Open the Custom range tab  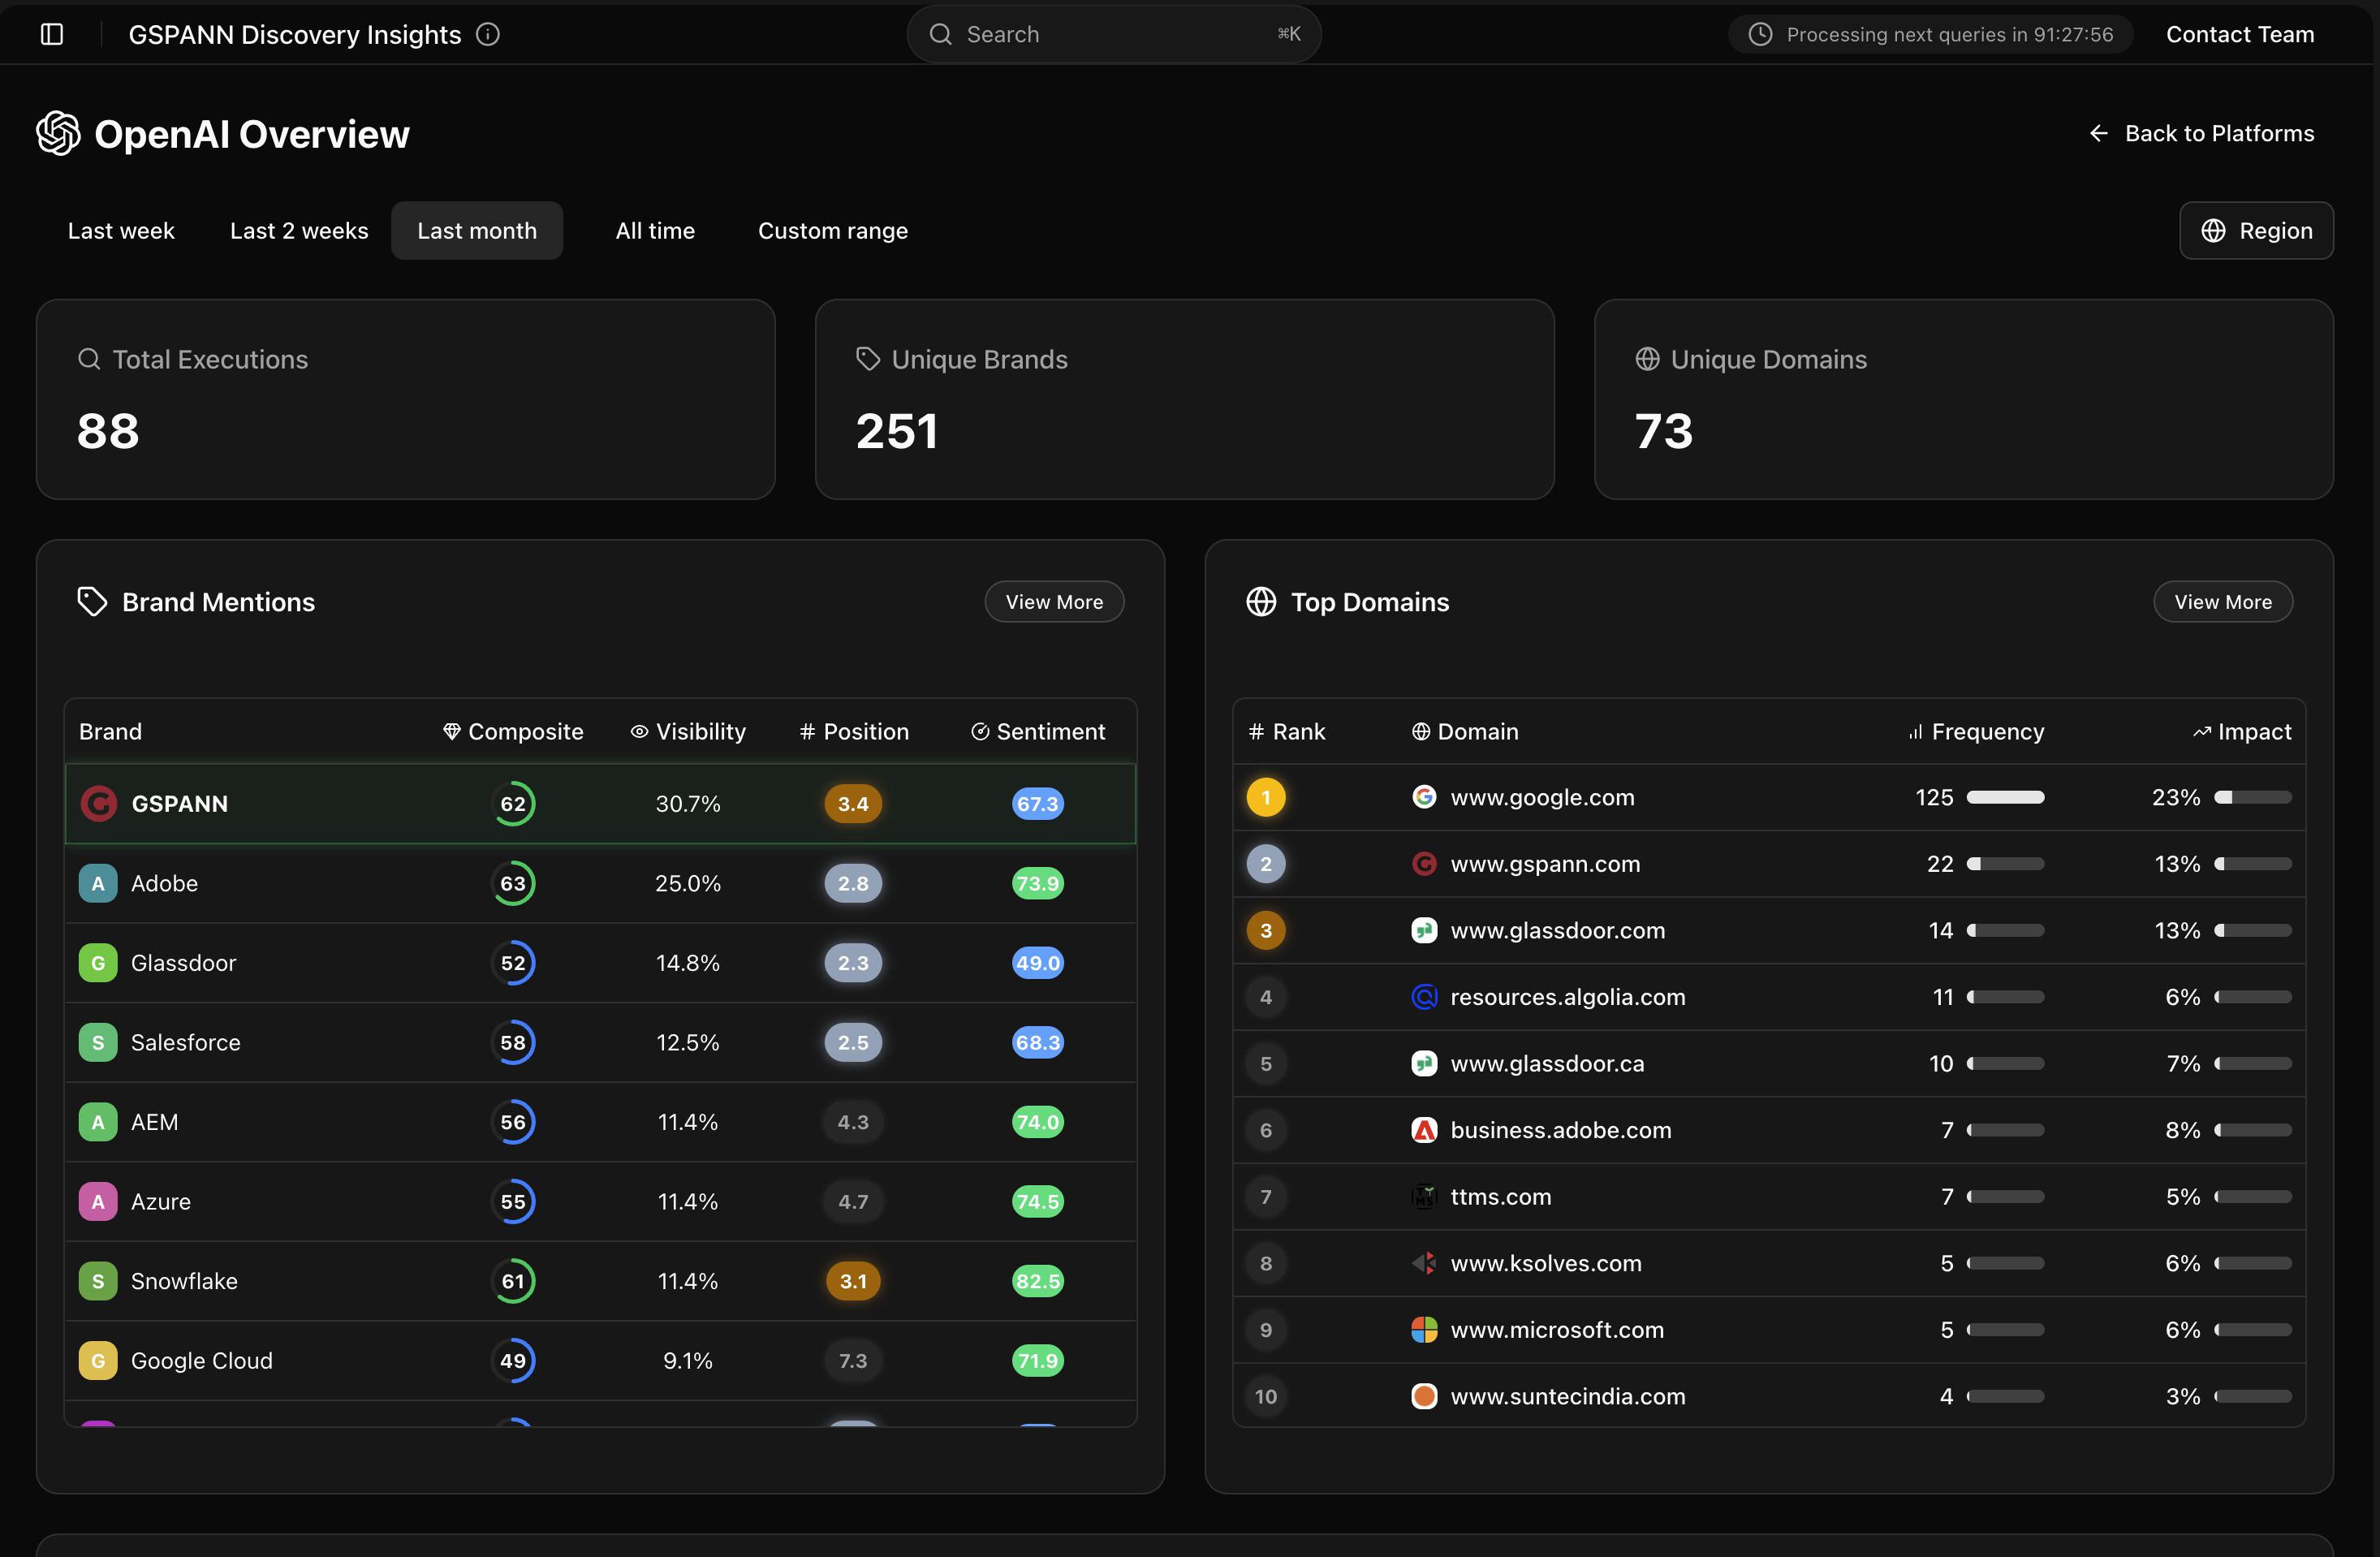(x=833, y=231)
